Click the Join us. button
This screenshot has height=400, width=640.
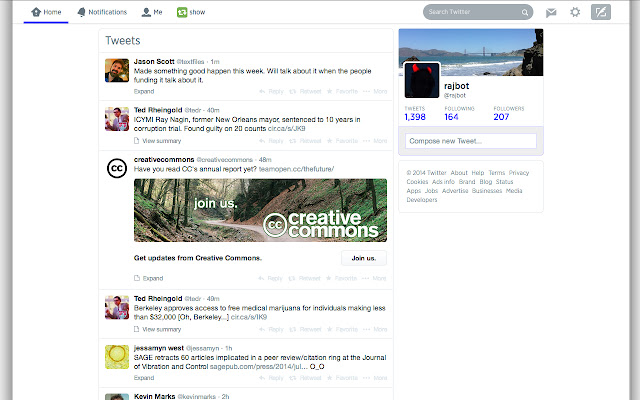coord(364,258)
